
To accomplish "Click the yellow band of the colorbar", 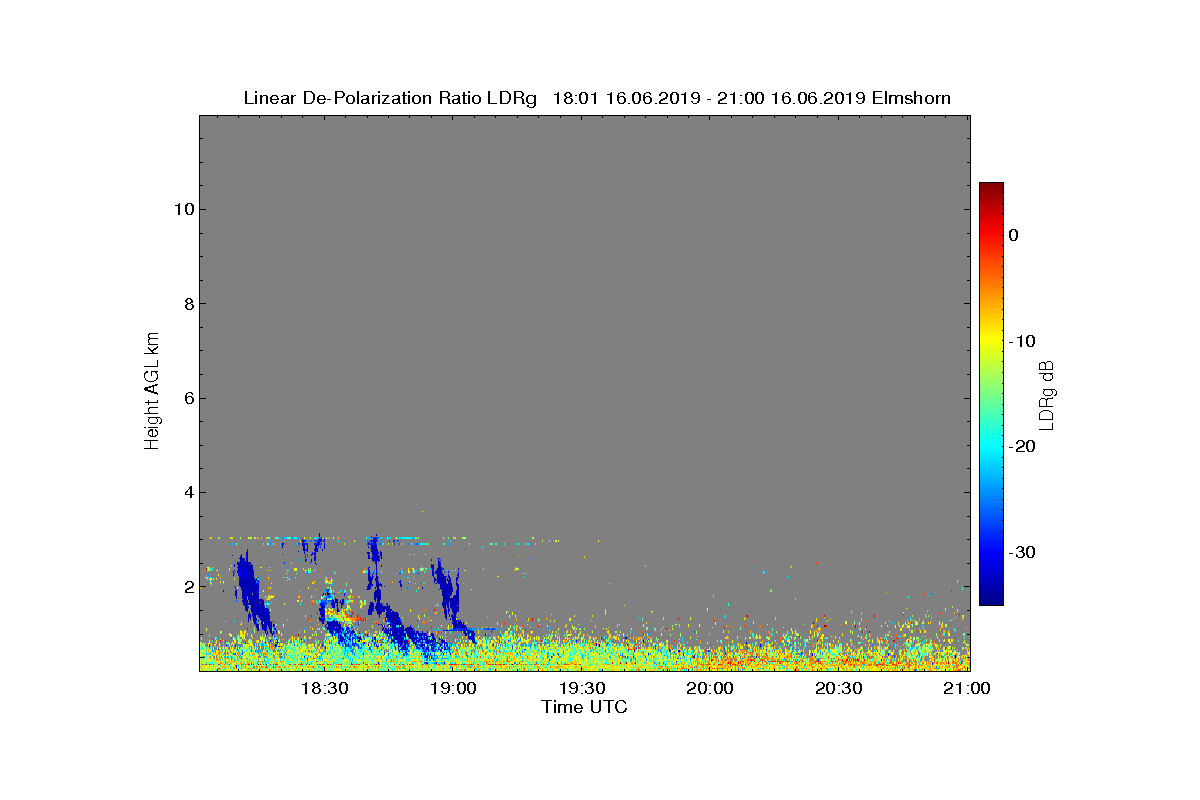I will 991,338.
